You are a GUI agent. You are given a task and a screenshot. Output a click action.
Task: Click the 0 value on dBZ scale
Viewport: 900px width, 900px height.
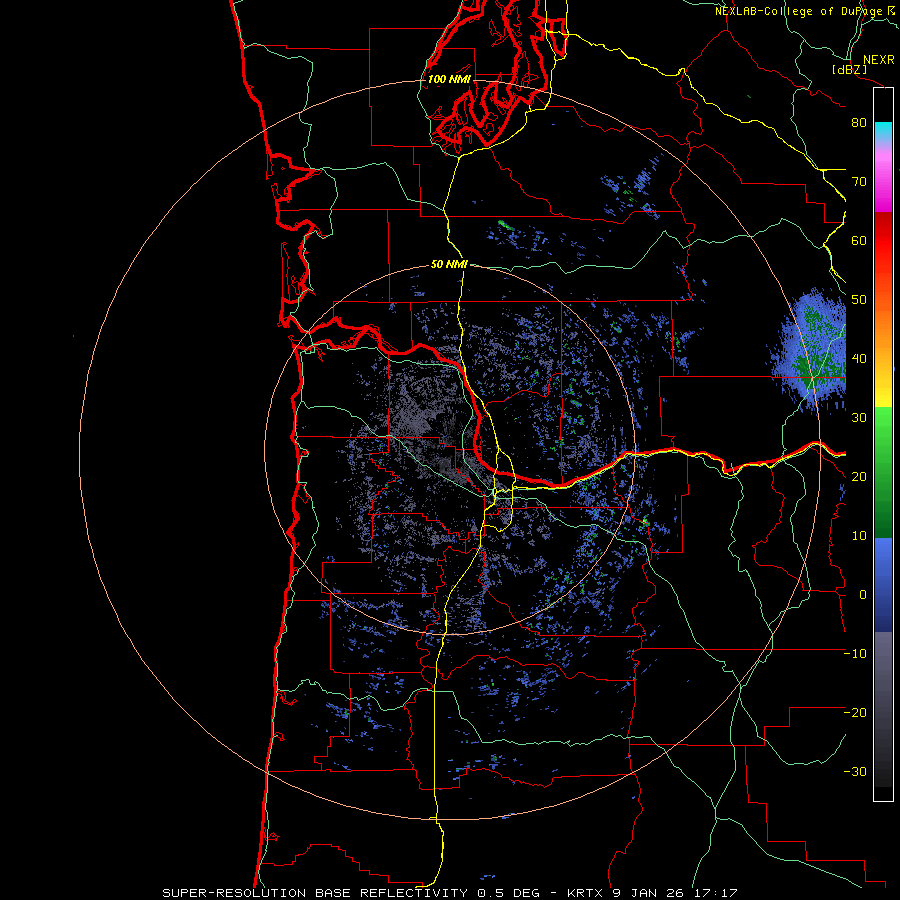(863, 595)
